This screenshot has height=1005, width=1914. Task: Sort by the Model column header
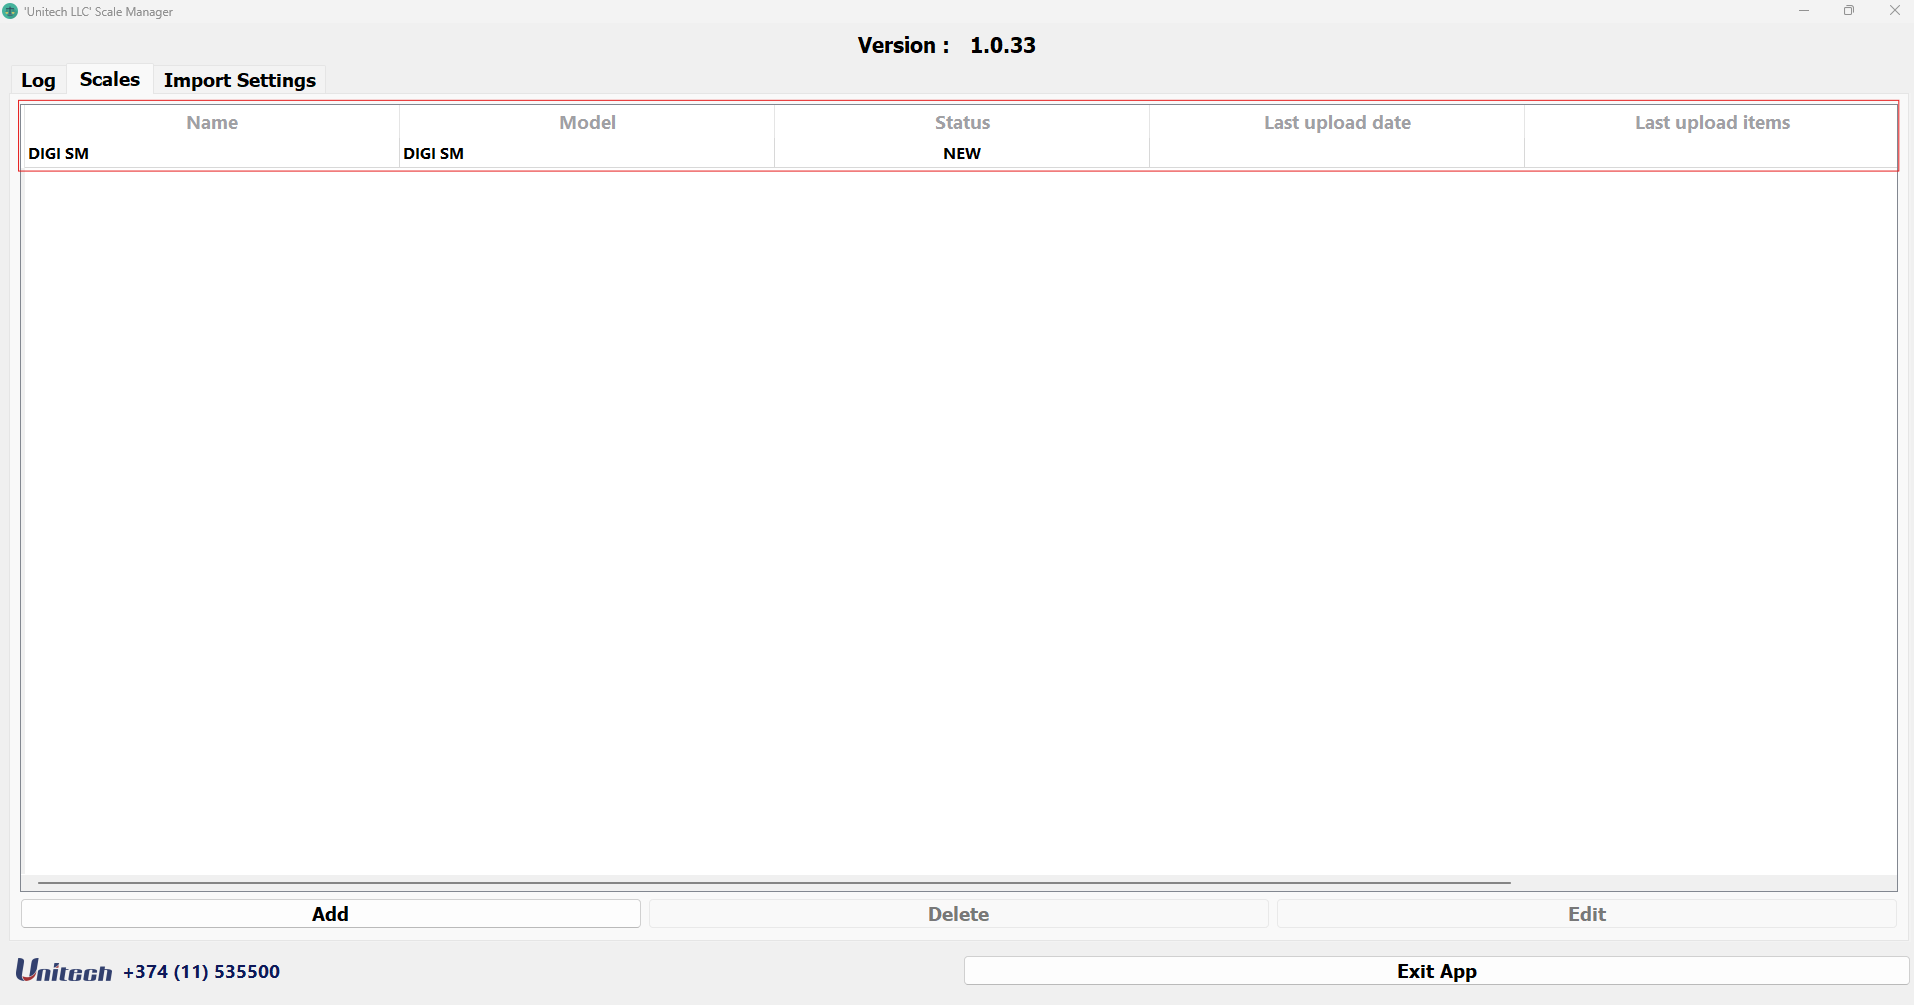(587, 122)
